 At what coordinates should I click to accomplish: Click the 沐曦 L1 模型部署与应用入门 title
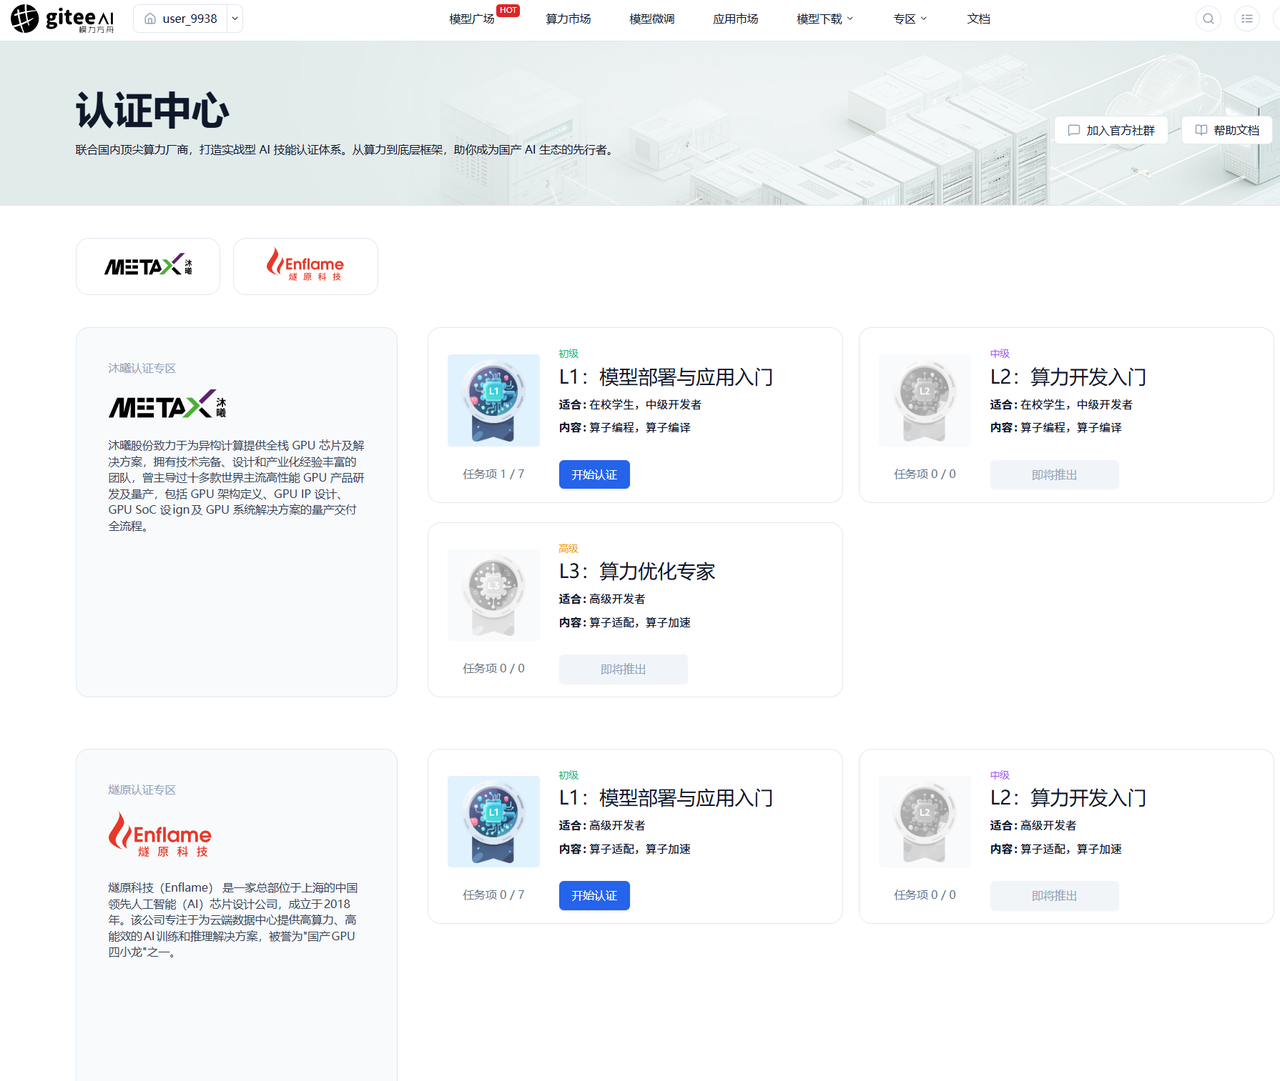[x=666, y=377]
